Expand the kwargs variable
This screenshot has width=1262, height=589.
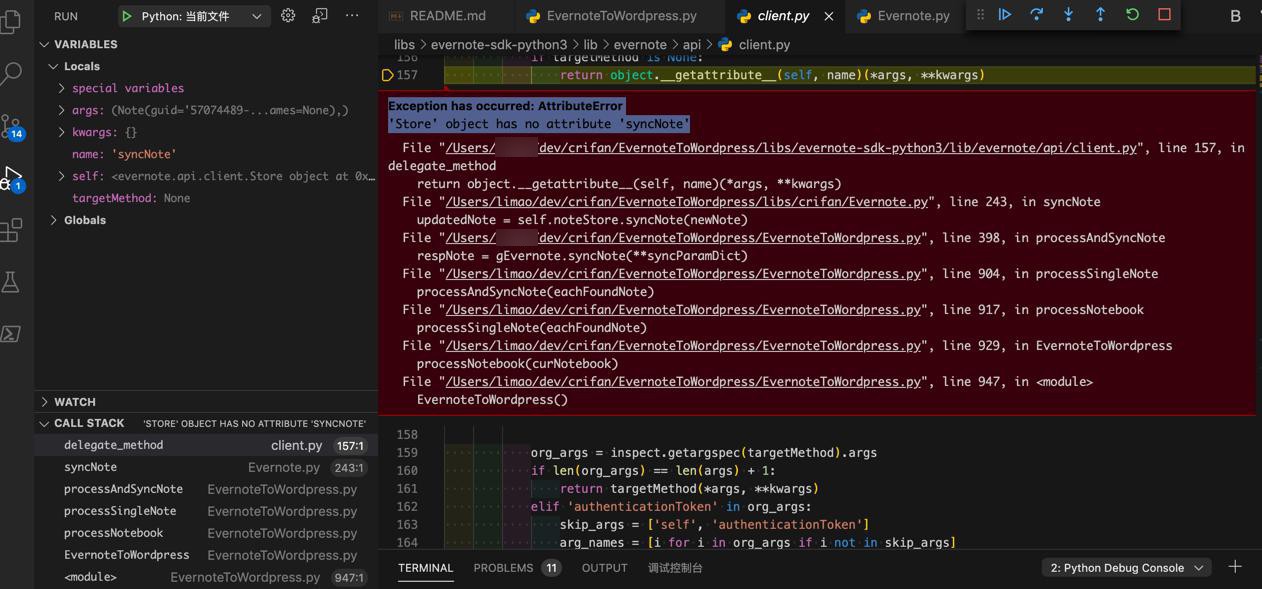pyautogui.click(x=62, y=132)
